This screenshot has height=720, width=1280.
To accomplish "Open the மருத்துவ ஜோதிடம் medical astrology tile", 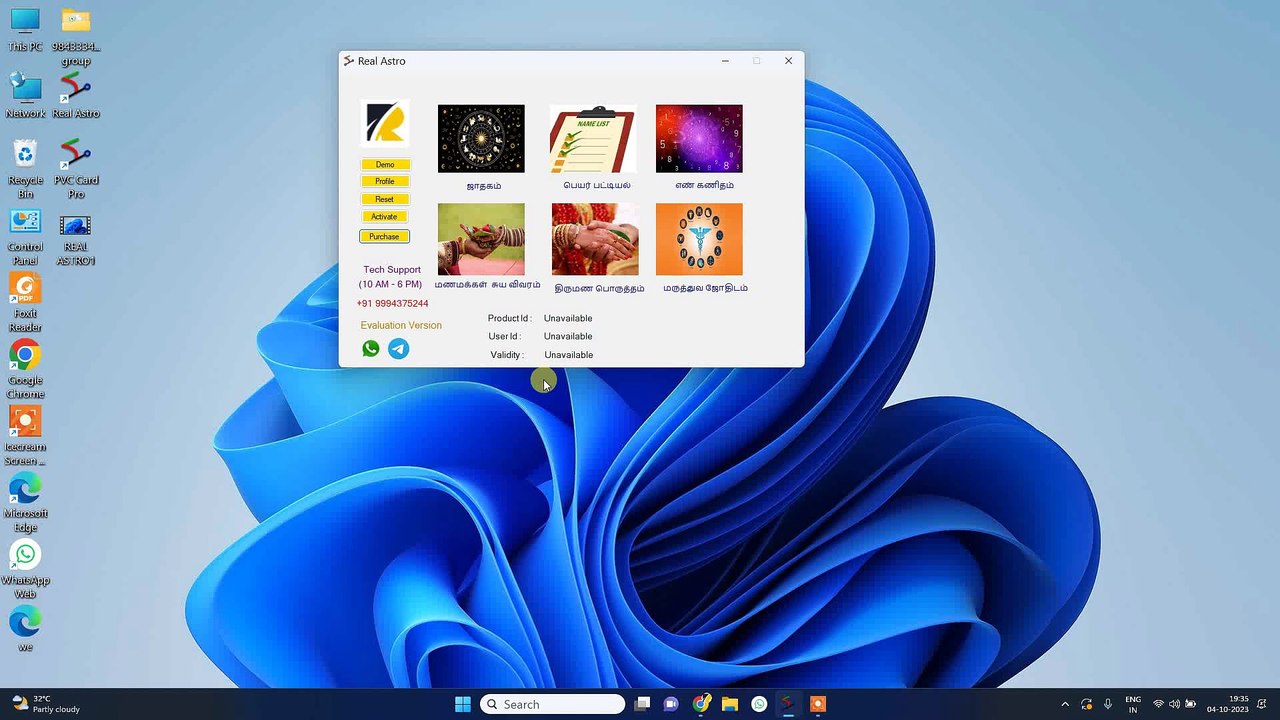I will click(699, 239).
